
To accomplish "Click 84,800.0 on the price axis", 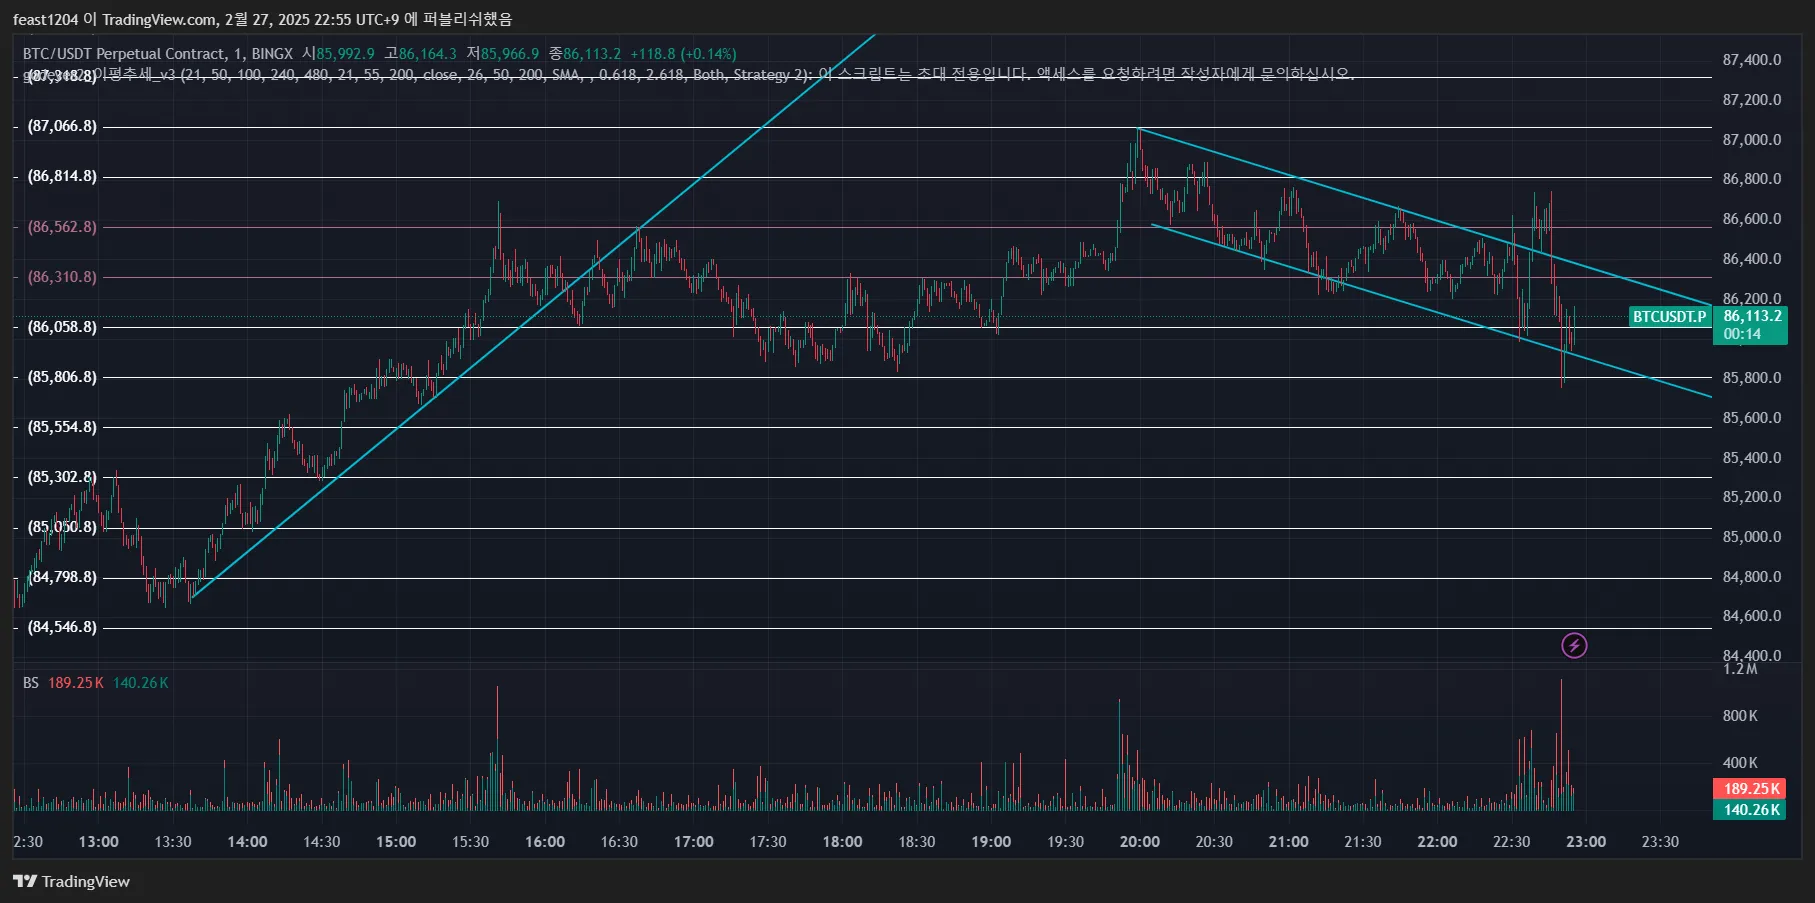I will (1752, 577).
